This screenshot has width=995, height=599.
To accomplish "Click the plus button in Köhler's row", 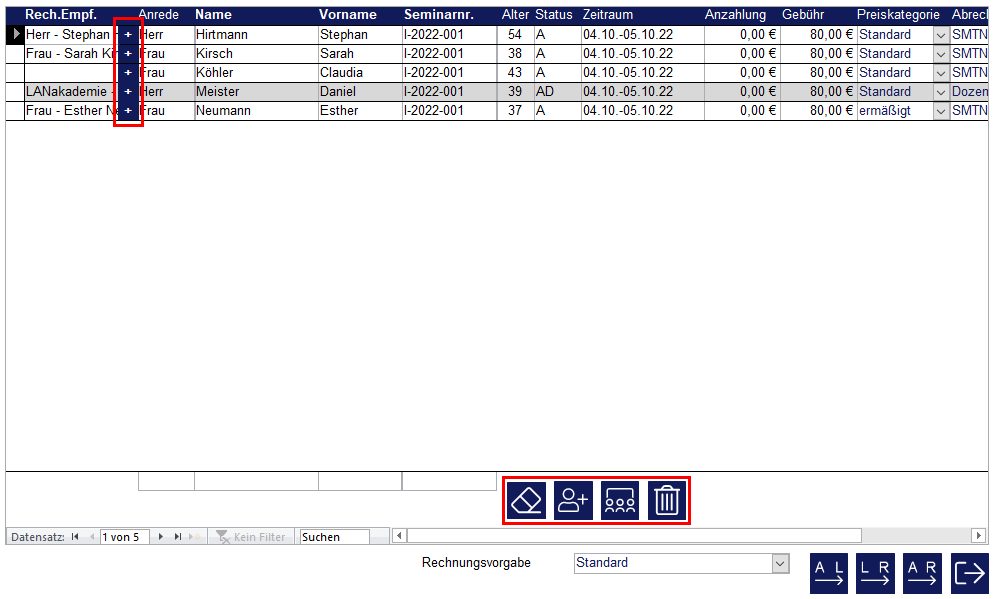I will coord(128,73).
